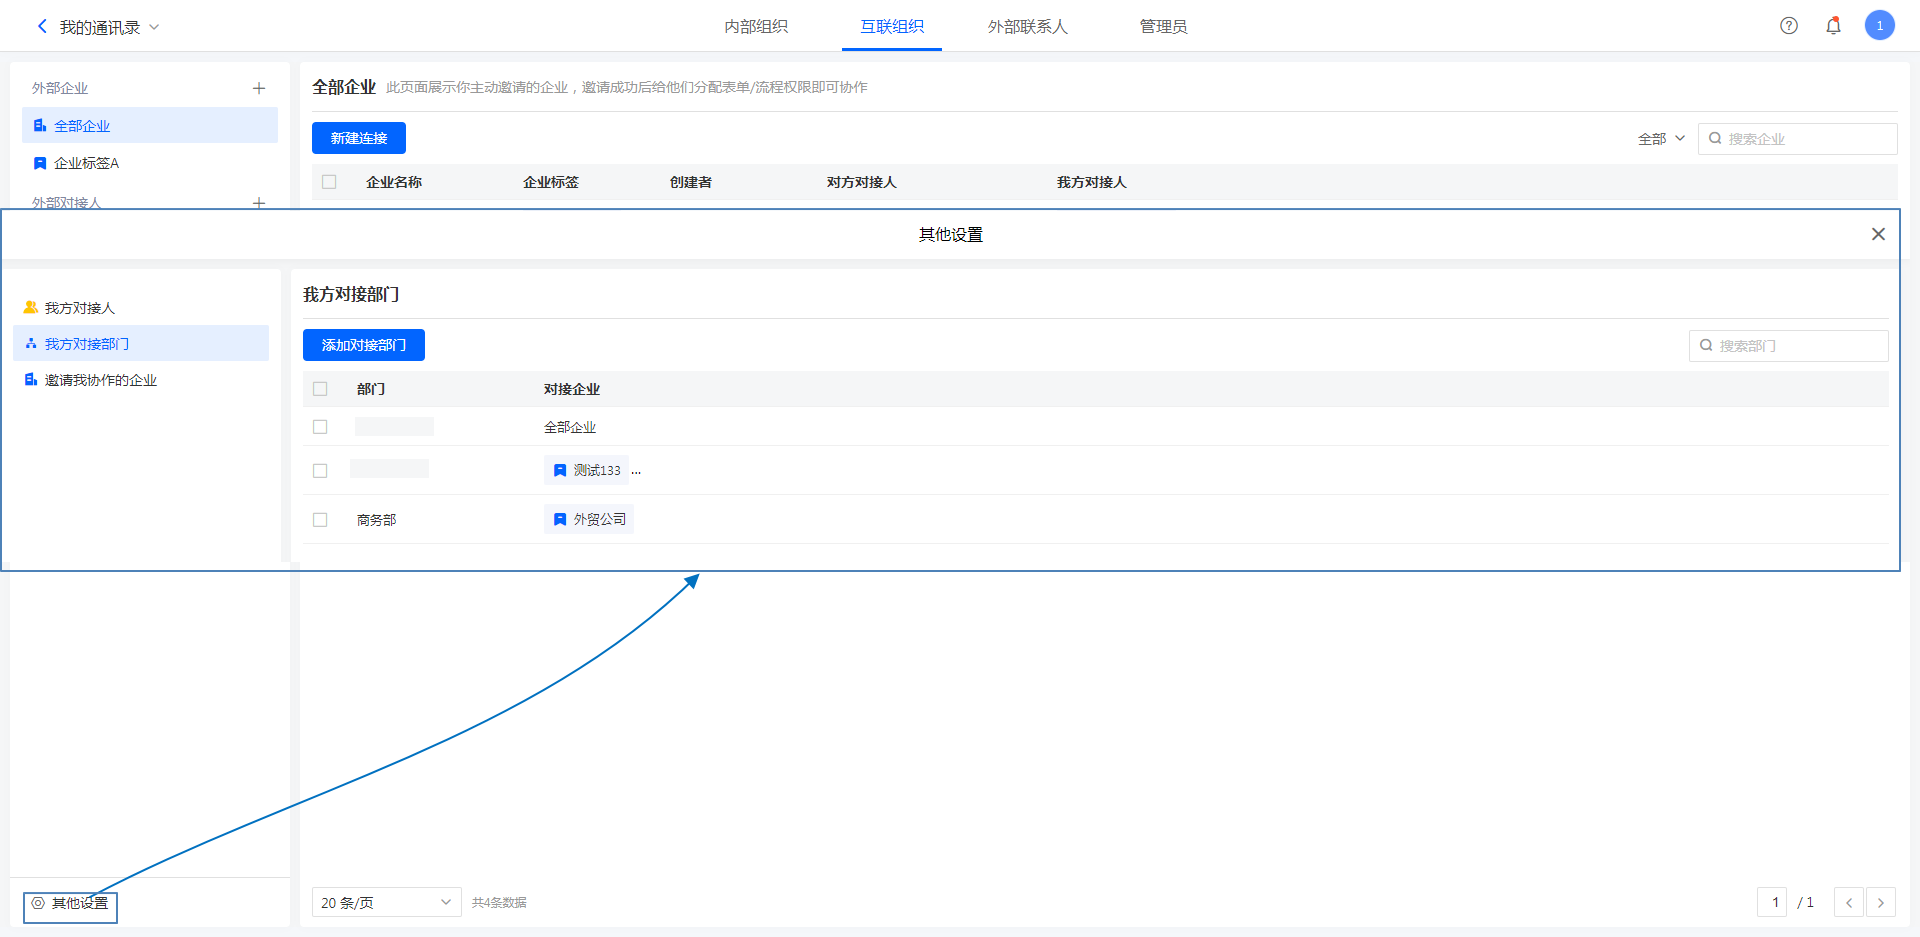Image resolution: width=1920 pixels, height=937 pixels.
Task: Click the 测试133 tag
Action: click(x=587, y=470)
